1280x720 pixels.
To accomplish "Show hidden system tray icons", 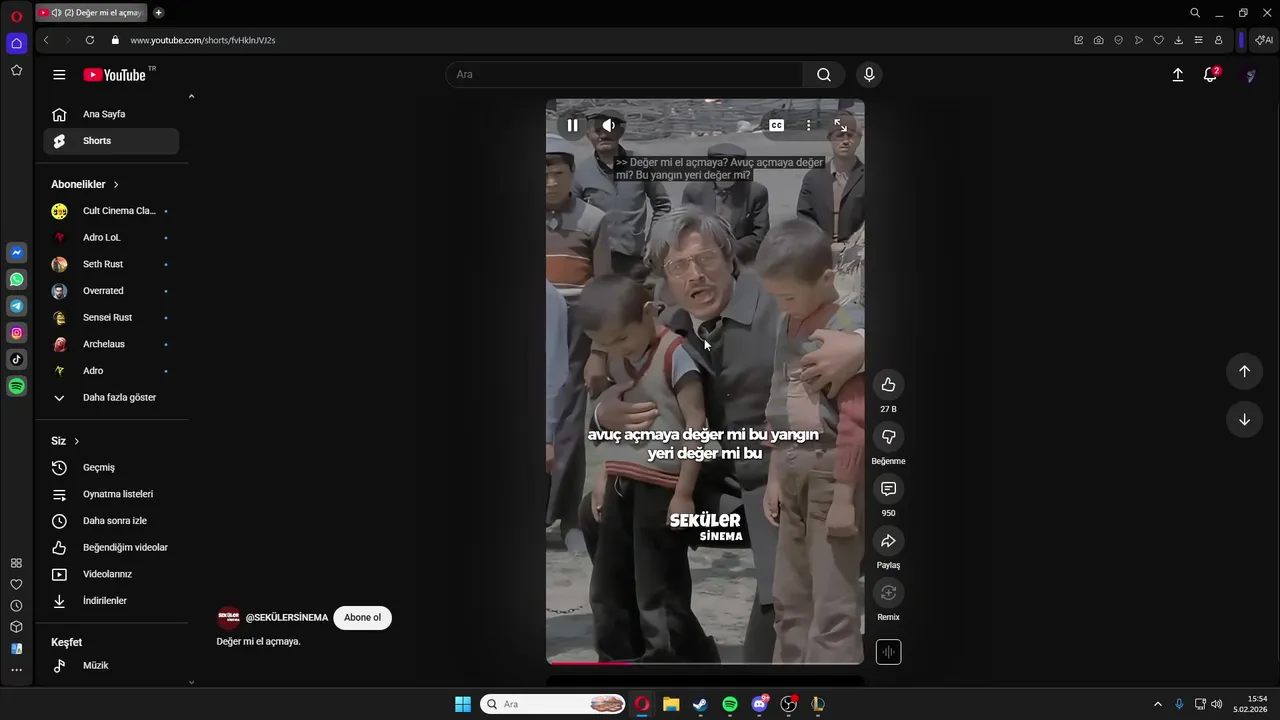I will 1158,704.
